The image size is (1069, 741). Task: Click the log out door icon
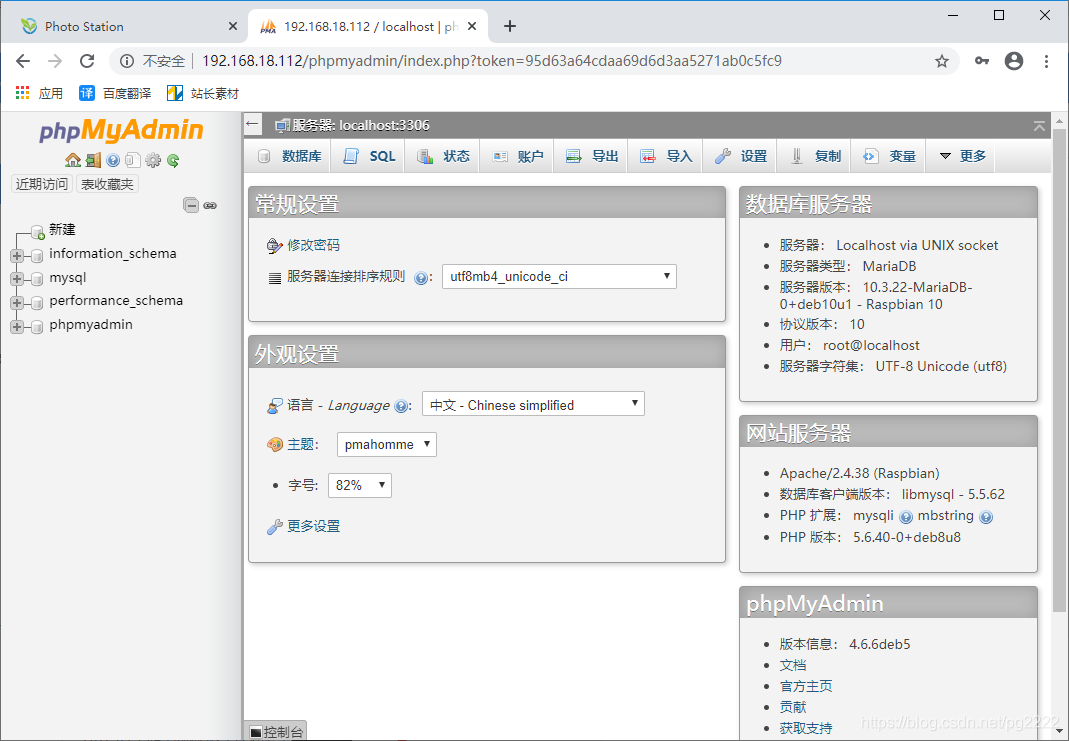pyautogui.click(x=93, y=160)
